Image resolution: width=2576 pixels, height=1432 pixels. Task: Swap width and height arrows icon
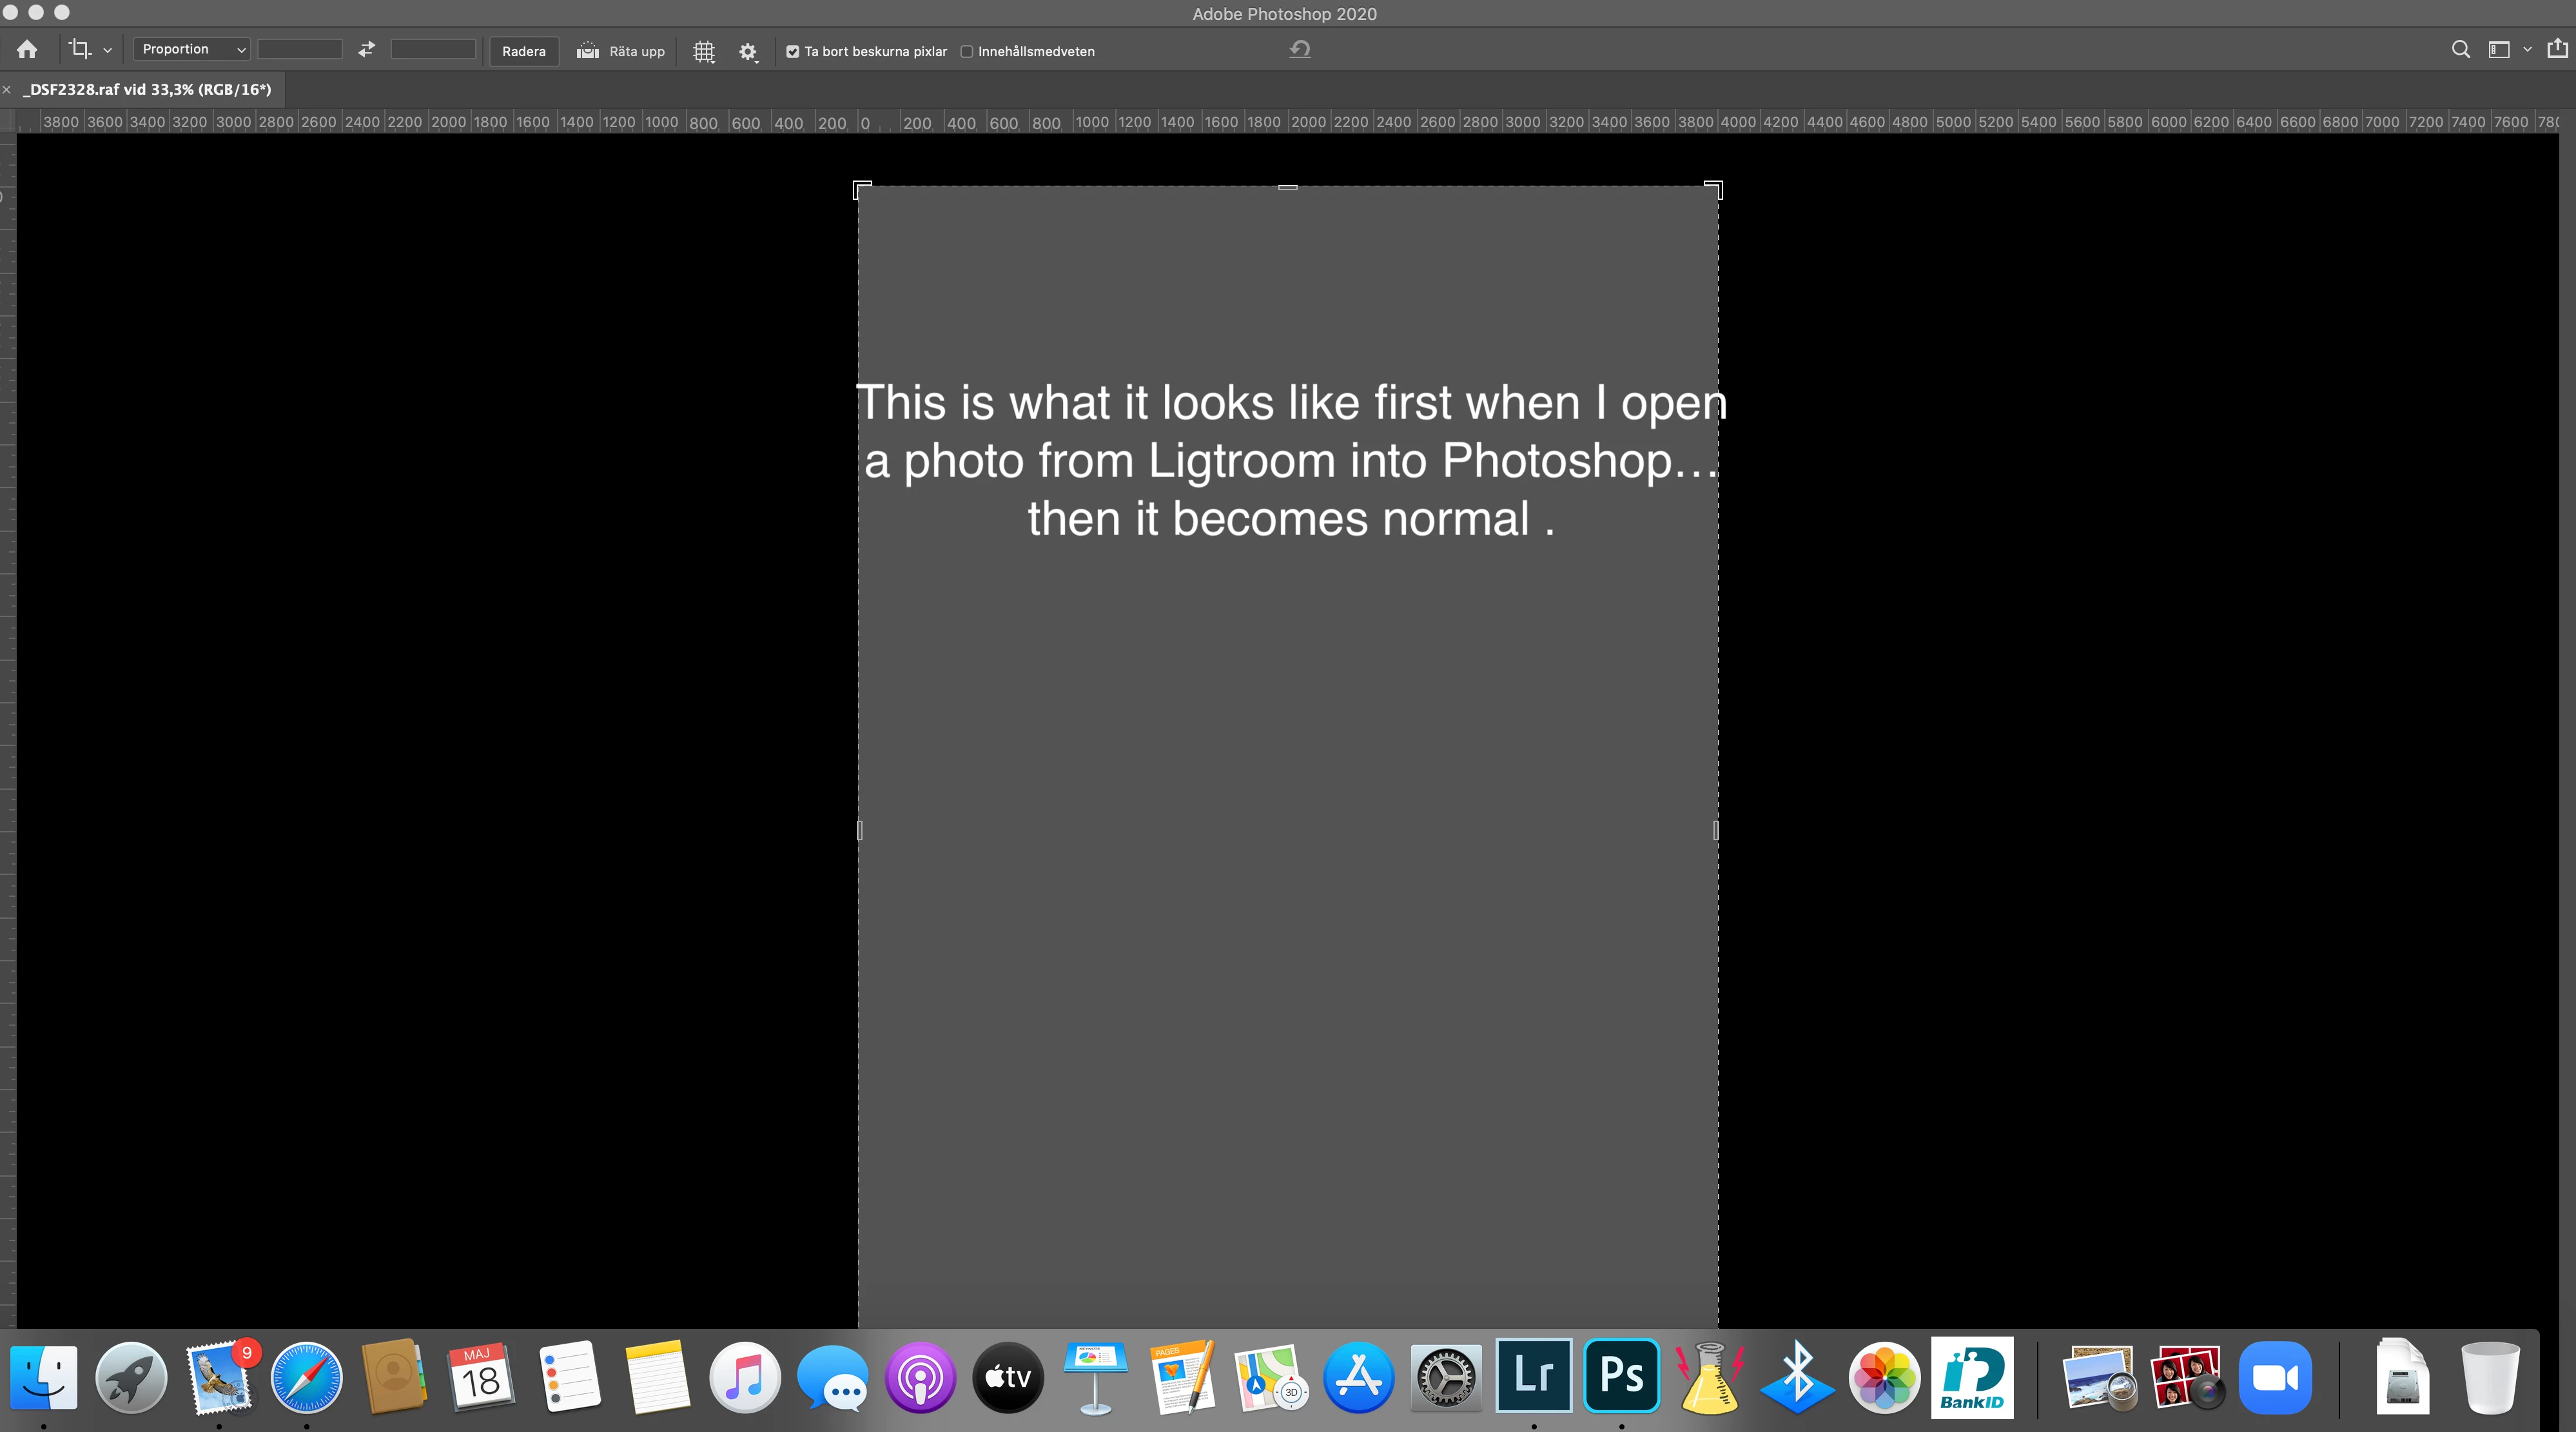367,49
